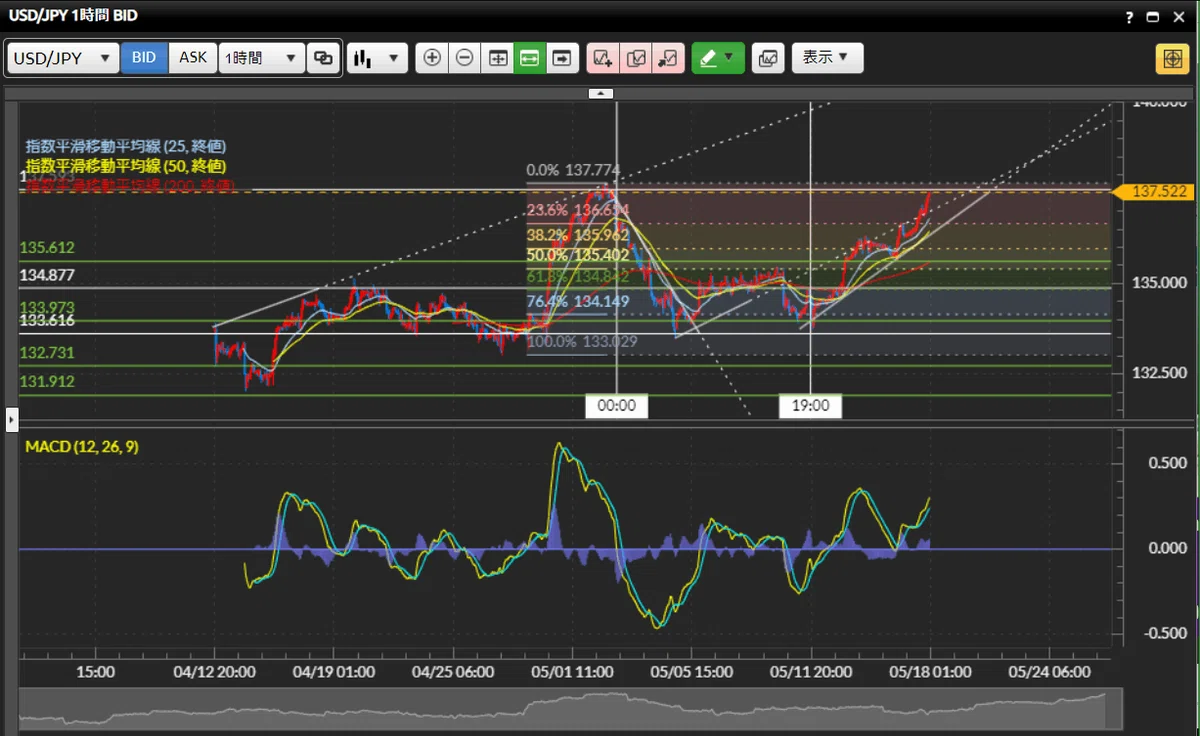Screen dimensions: 1200x736
Task: Click the chart link/sync icon
Action: click(x=323, y=58)
